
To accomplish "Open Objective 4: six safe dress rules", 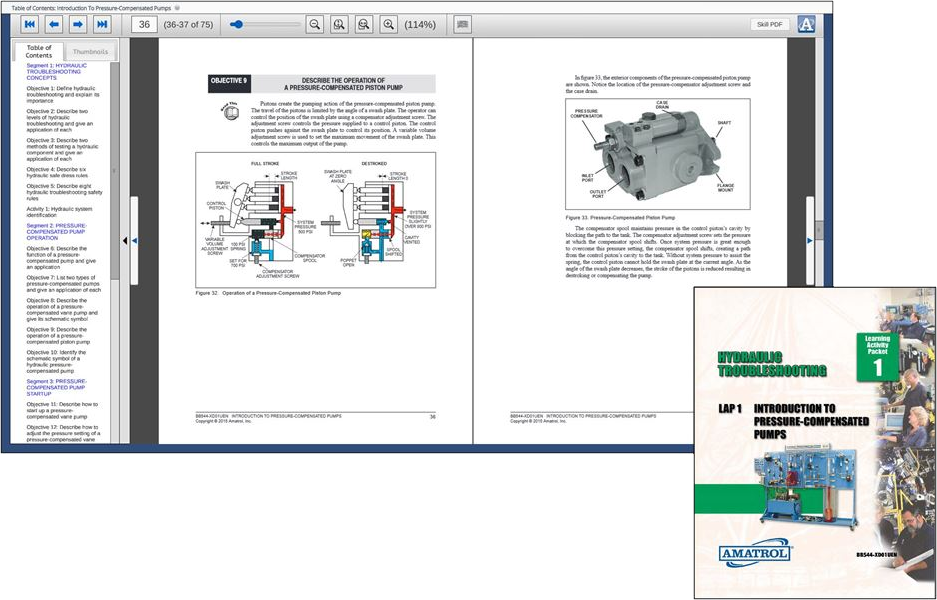I will [57, 173].
